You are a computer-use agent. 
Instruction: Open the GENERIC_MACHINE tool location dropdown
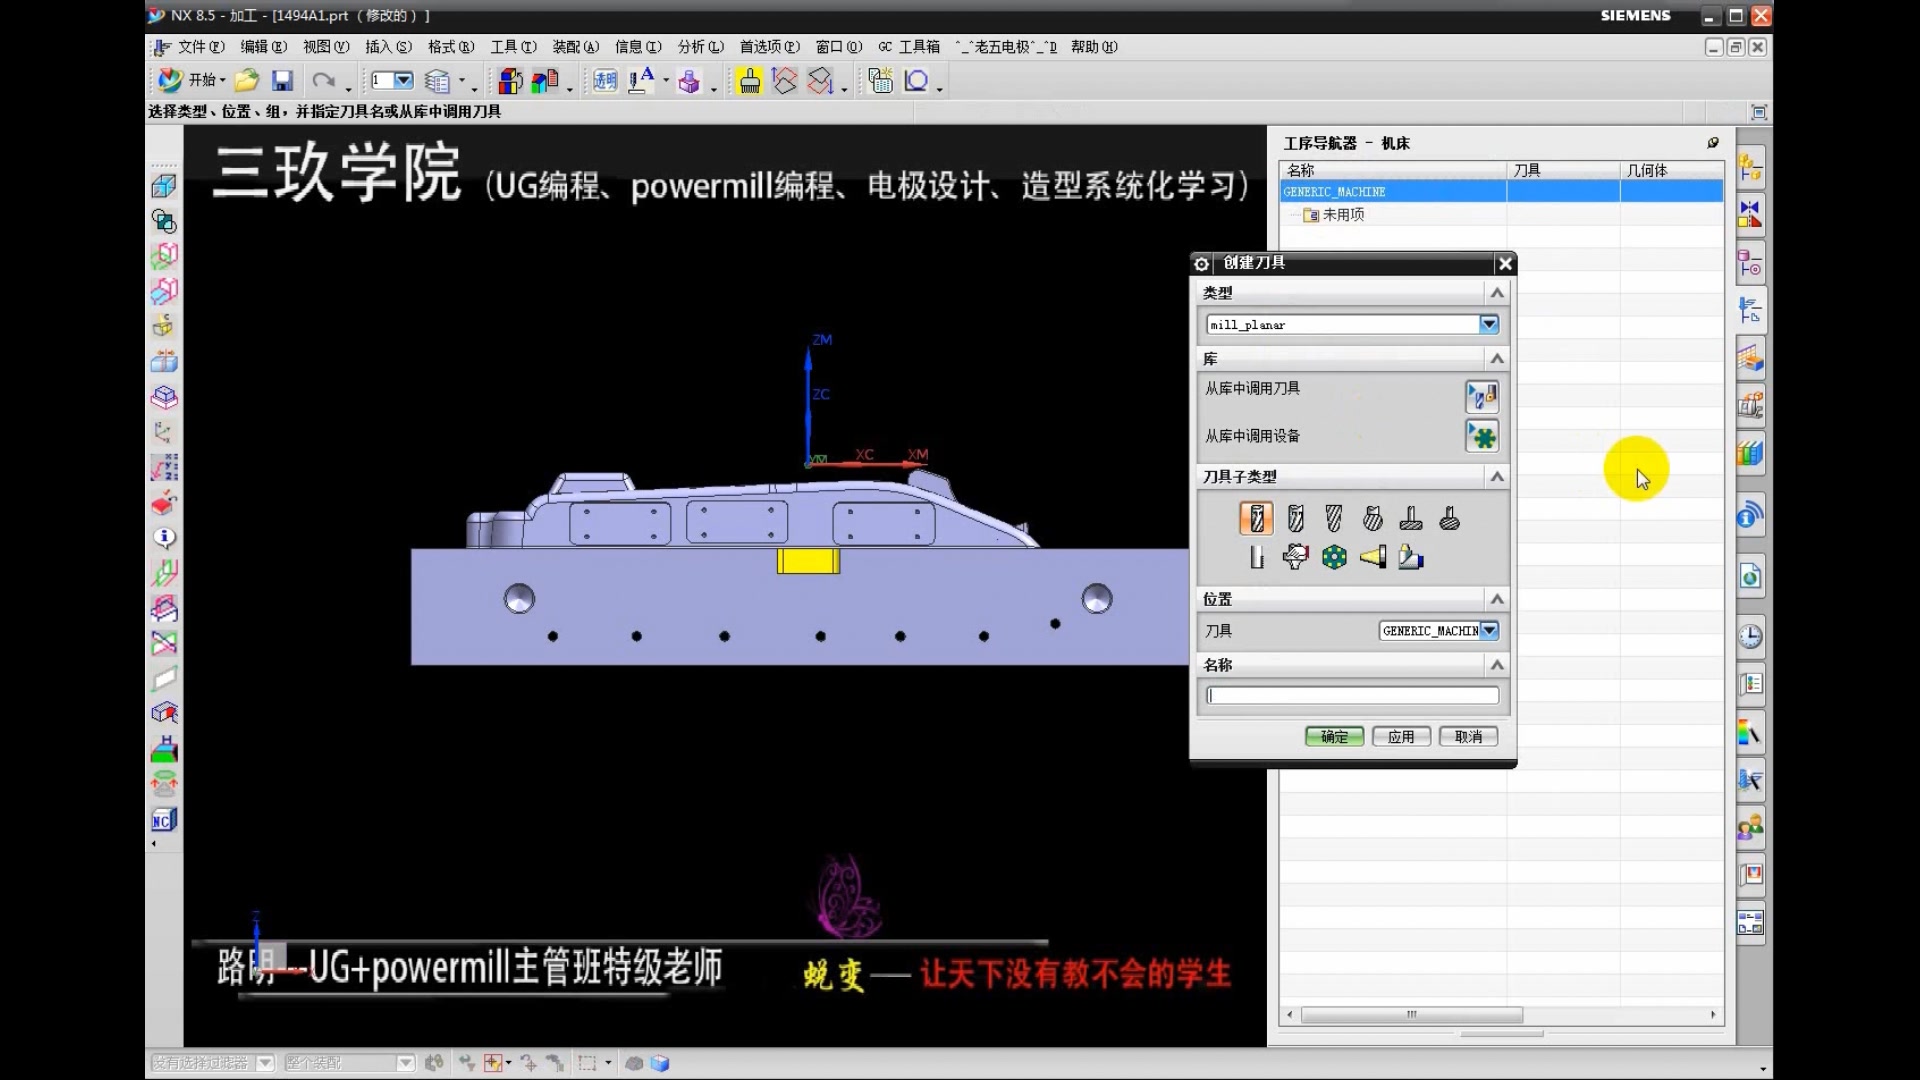tap(1490, 631)
